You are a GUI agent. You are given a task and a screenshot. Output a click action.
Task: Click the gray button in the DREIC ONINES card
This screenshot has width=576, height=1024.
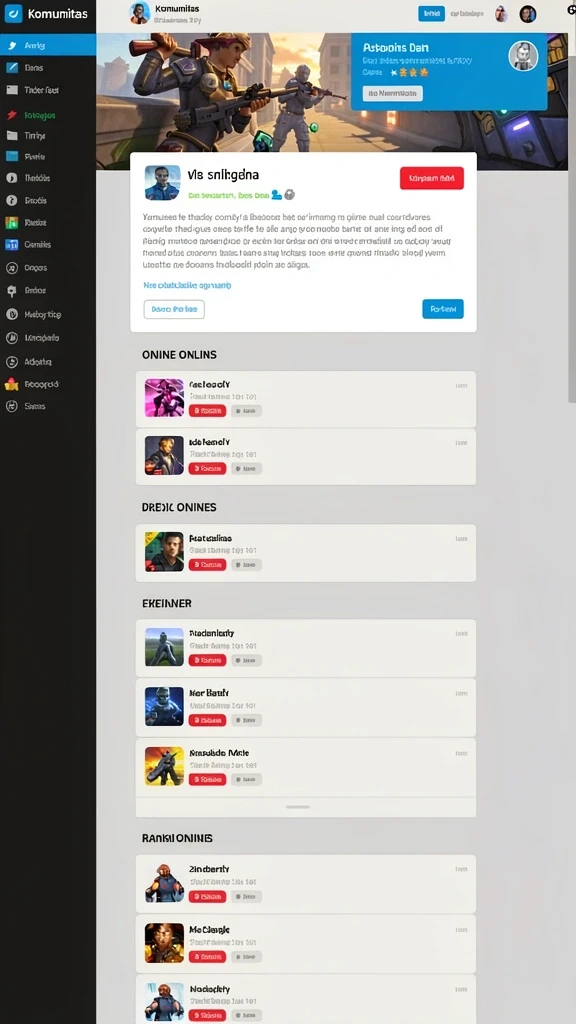(x=246, y=565)
